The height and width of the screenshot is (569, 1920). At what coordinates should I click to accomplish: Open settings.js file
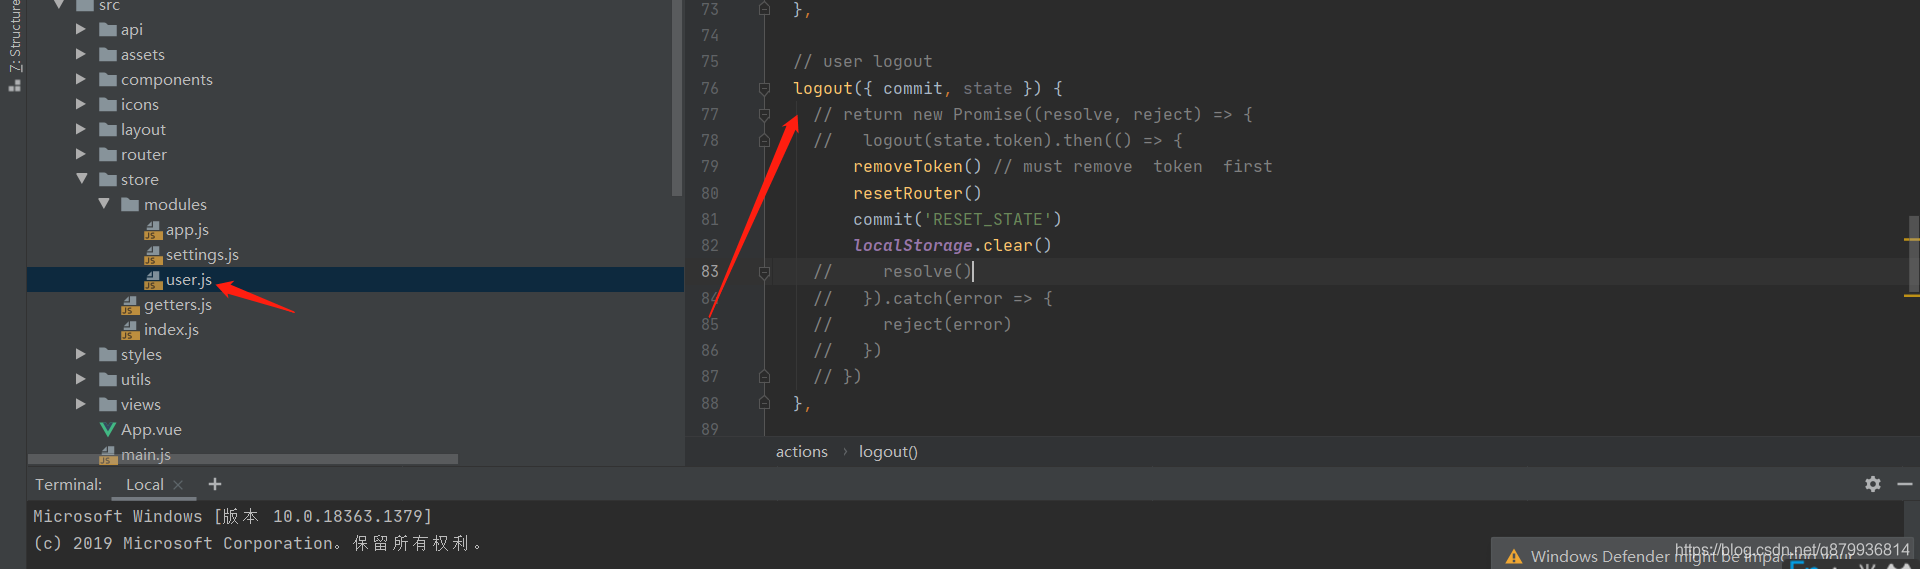point(202,254)
